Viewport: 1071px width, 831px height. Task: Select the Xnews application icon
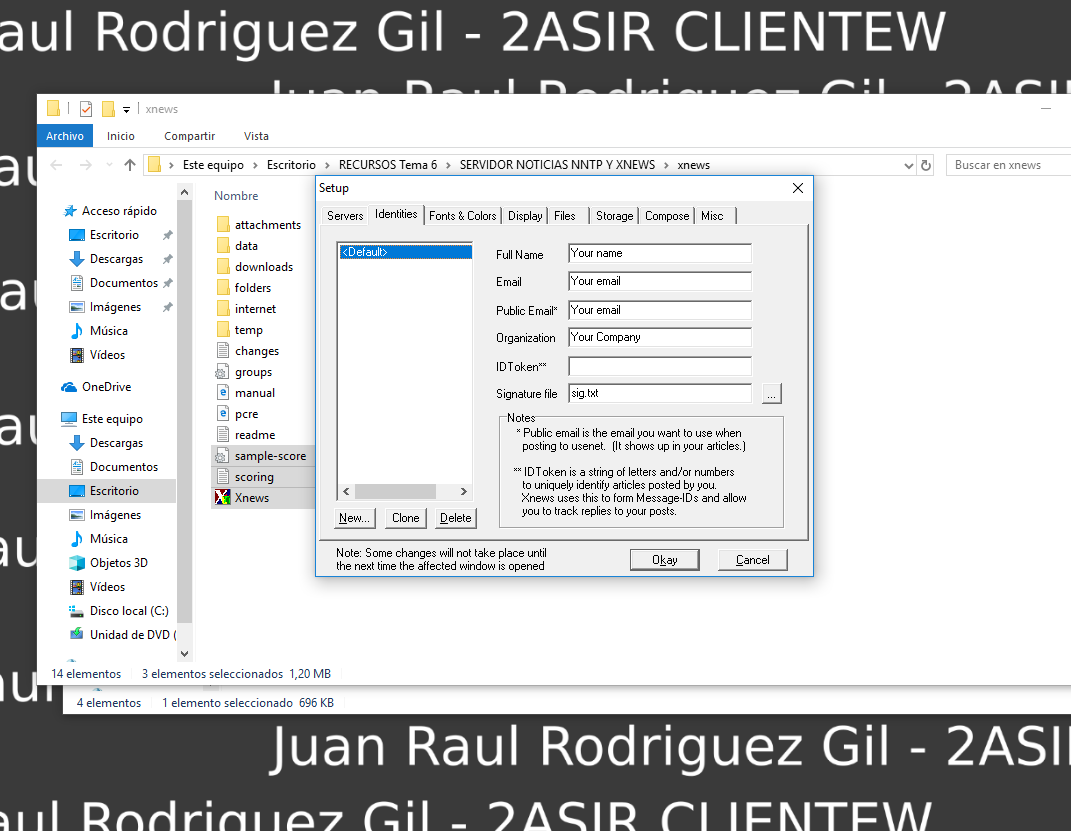(223, 497)
